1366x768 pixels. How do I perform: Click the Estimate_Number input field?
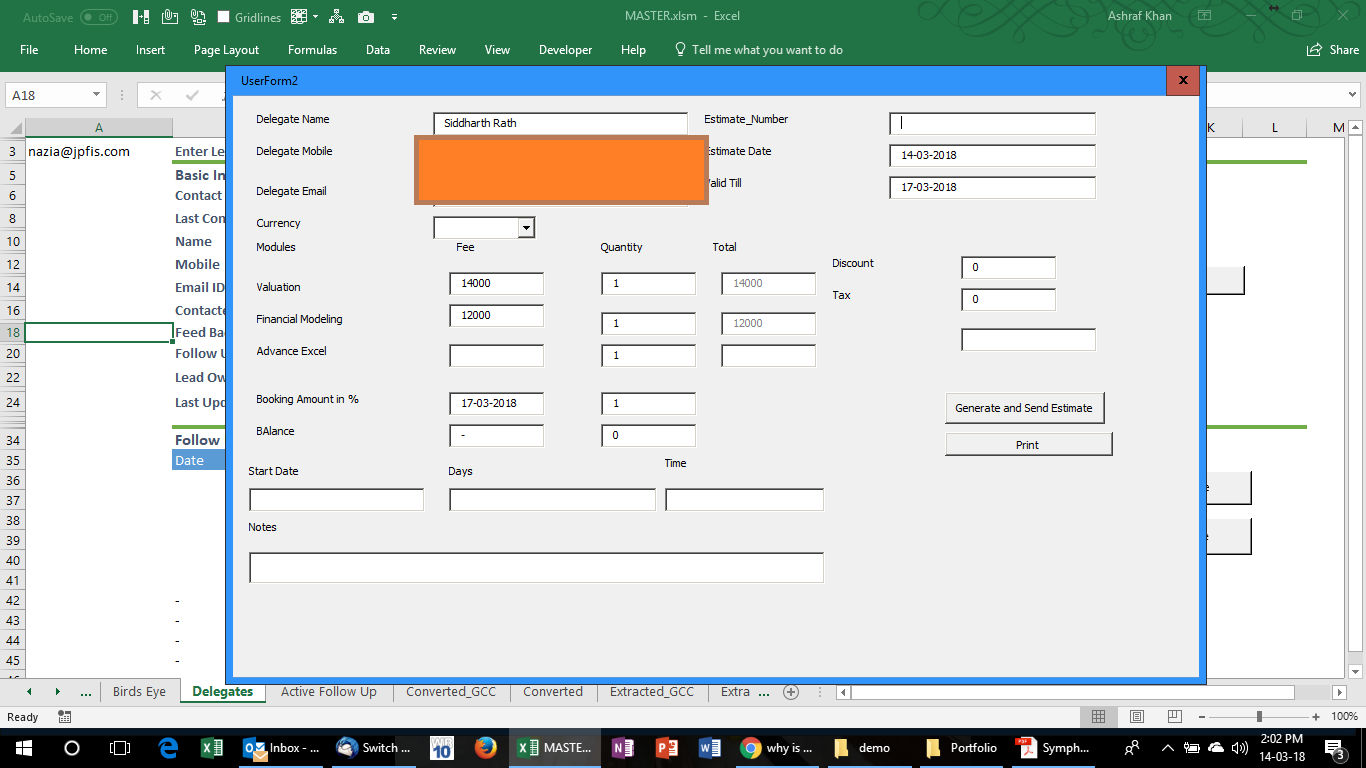[x=992, y=123]
